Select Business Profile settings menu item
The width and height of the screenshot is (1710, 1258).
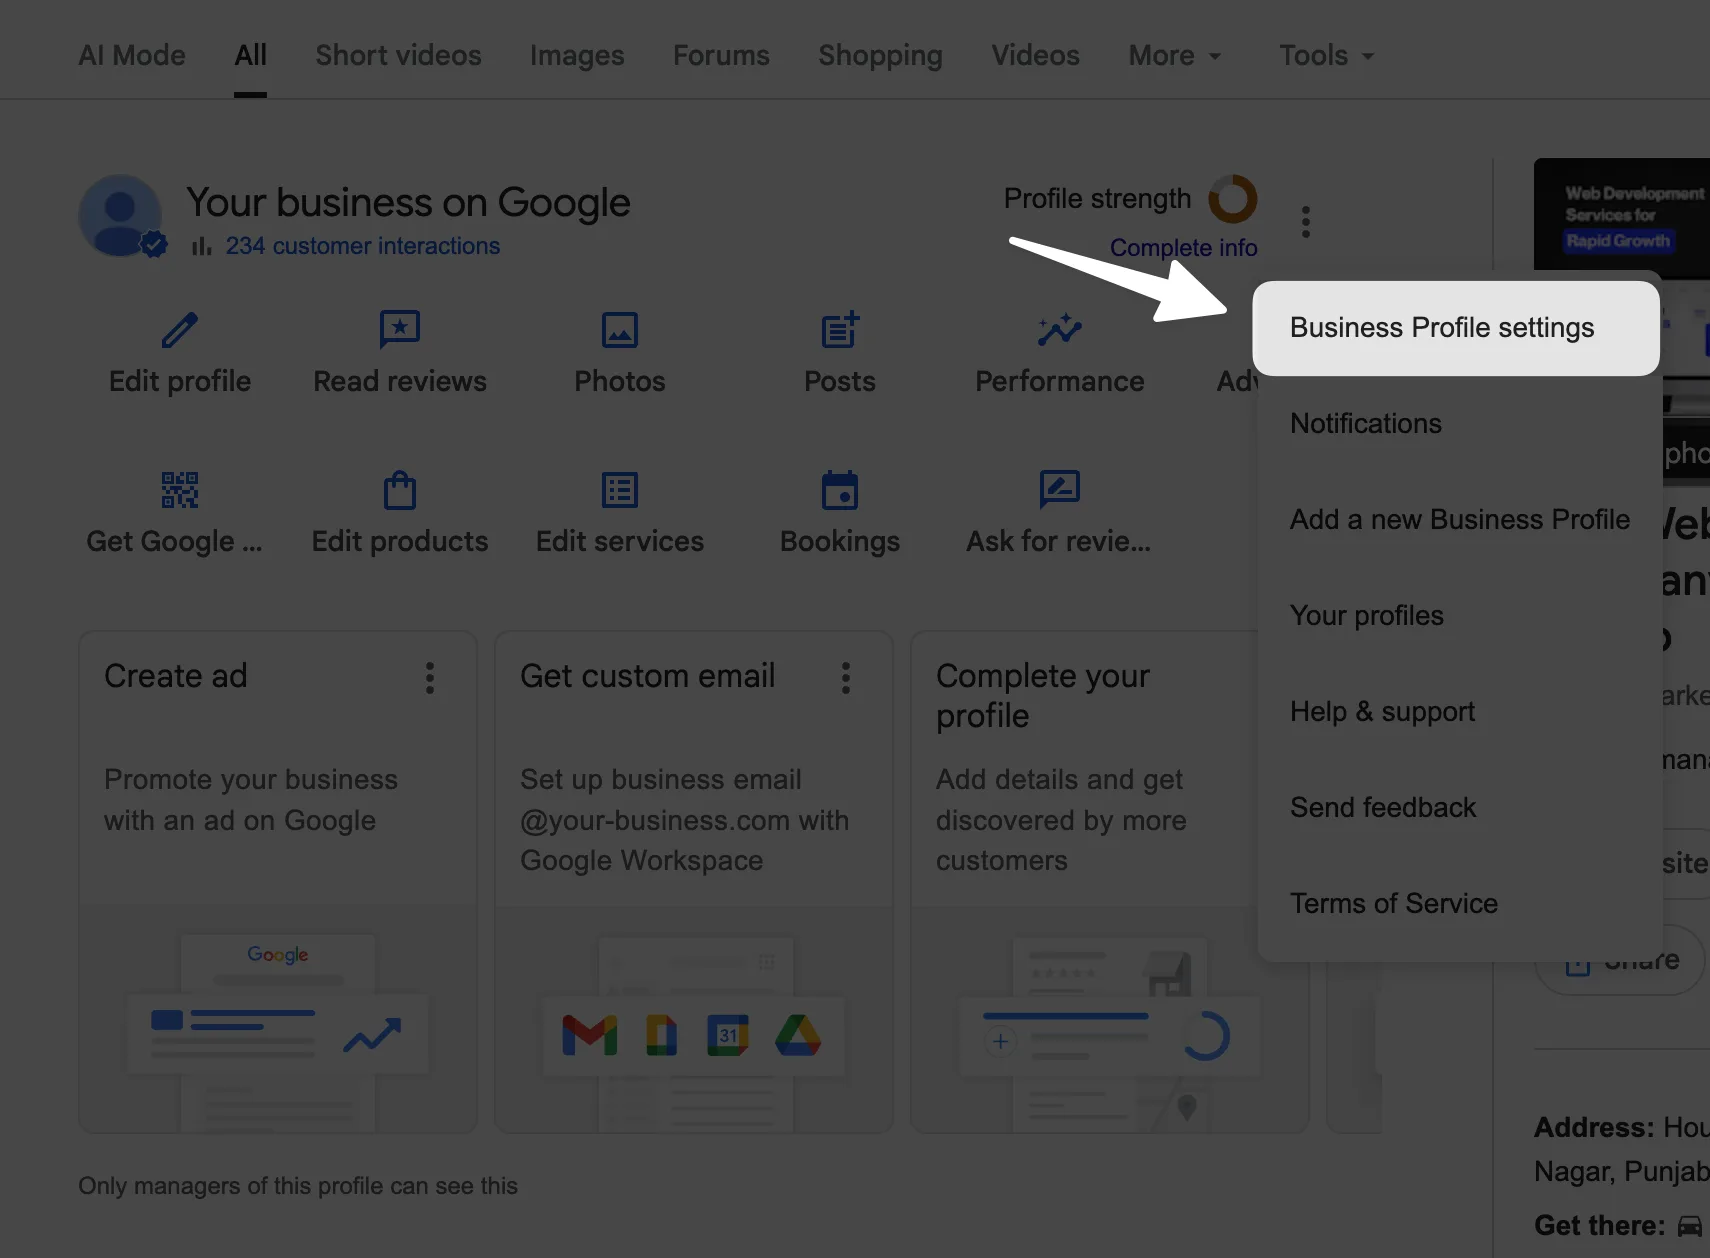click(x=1442, y=328)
